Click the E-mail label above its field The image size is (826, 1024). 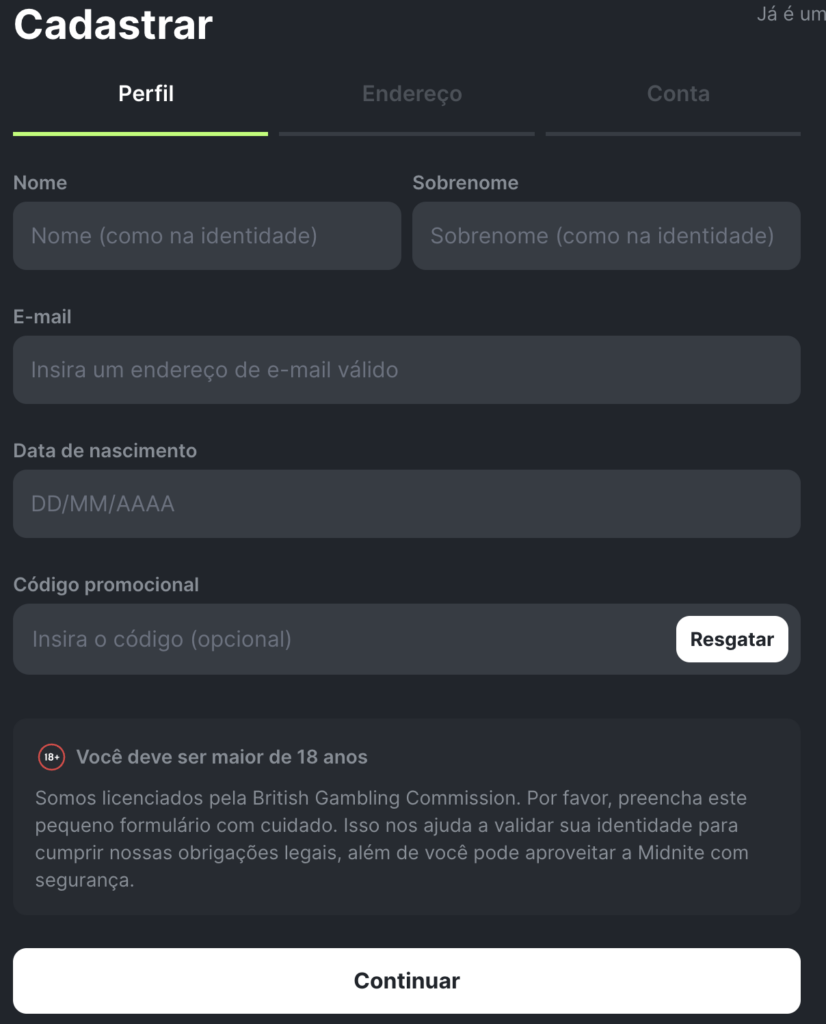pos(43,317)
